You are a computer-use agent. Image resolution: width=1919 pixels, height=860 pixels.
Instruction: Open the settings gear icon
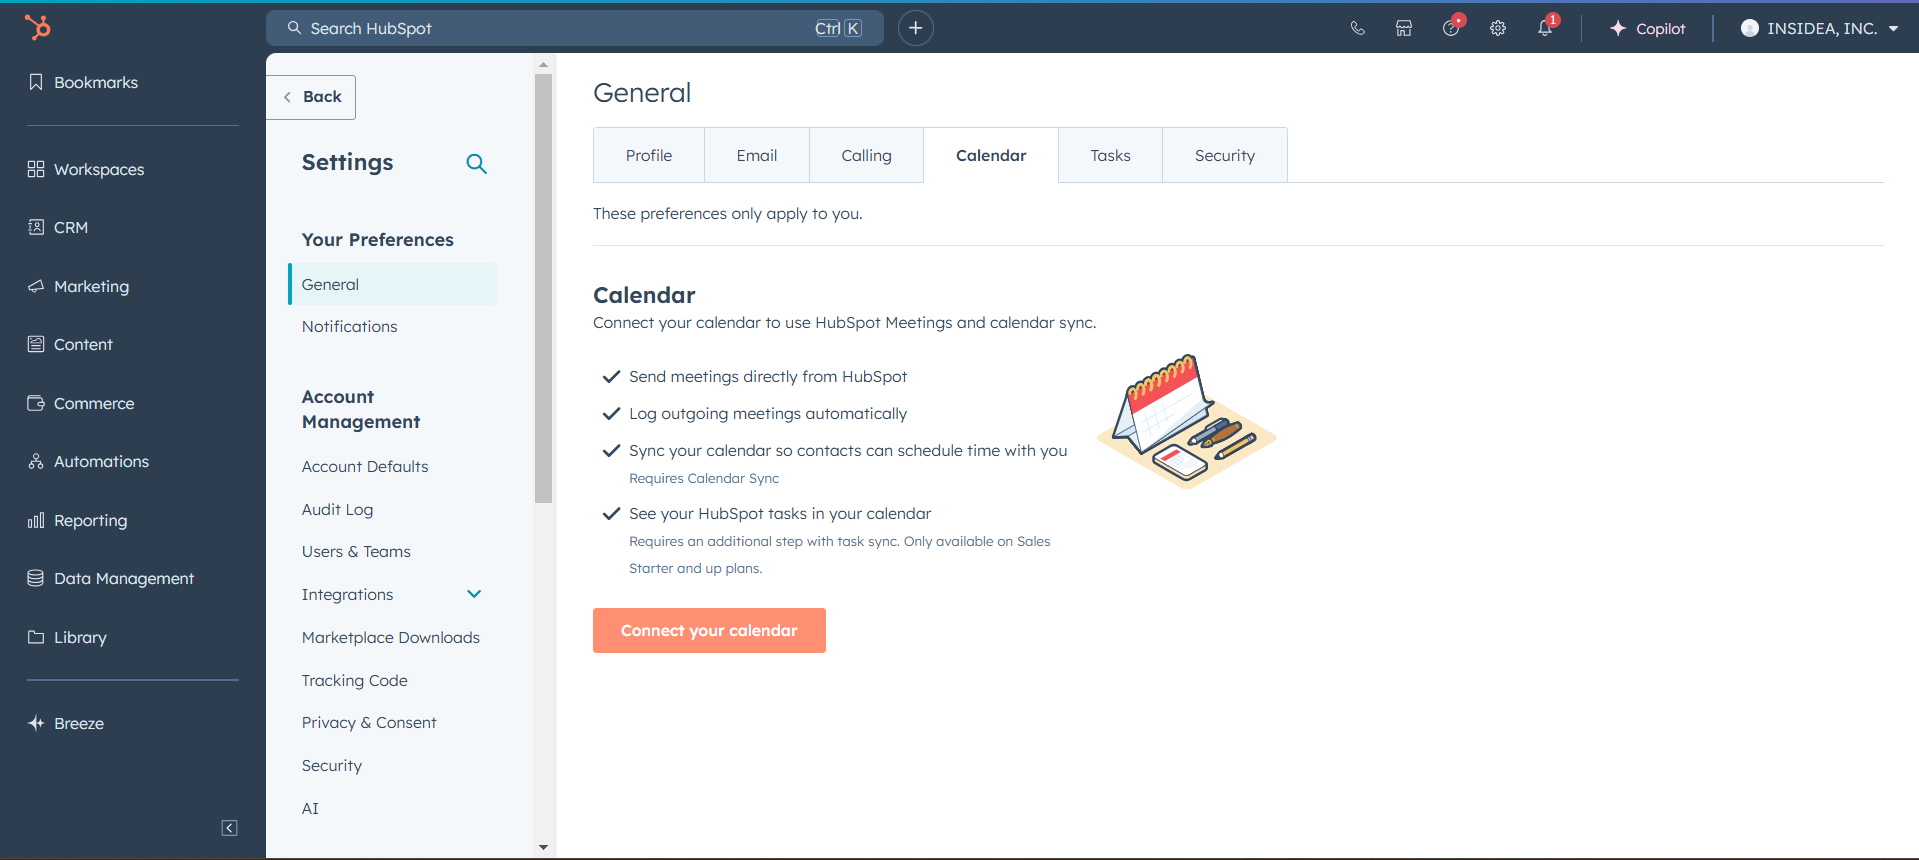click(1498, 28)
